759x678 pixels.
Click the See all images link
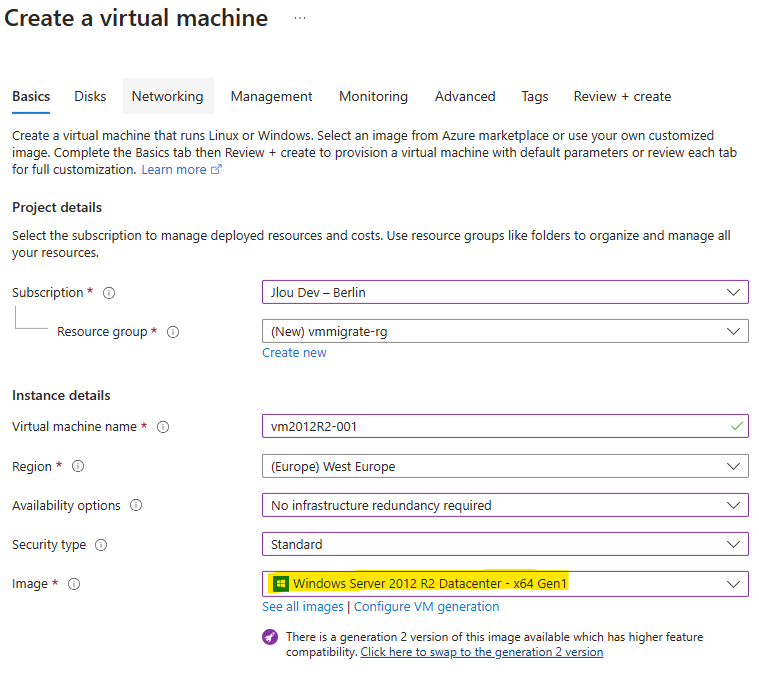pos(303,607)
